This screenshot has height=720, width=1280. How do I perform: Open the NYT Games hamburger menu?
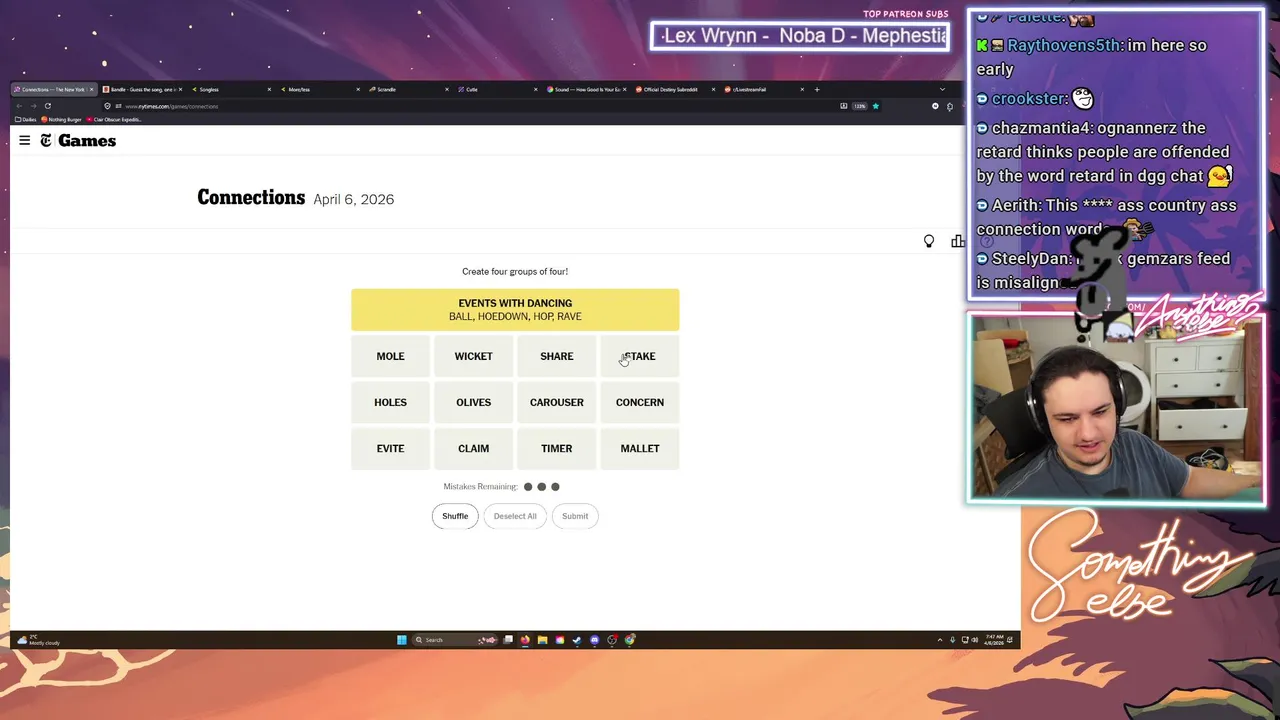point(24,141)
